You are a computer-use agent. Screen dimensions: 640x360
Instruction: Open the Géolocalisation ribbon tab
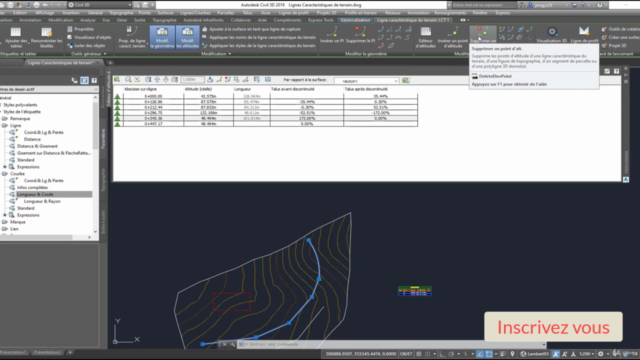(355, 20)
